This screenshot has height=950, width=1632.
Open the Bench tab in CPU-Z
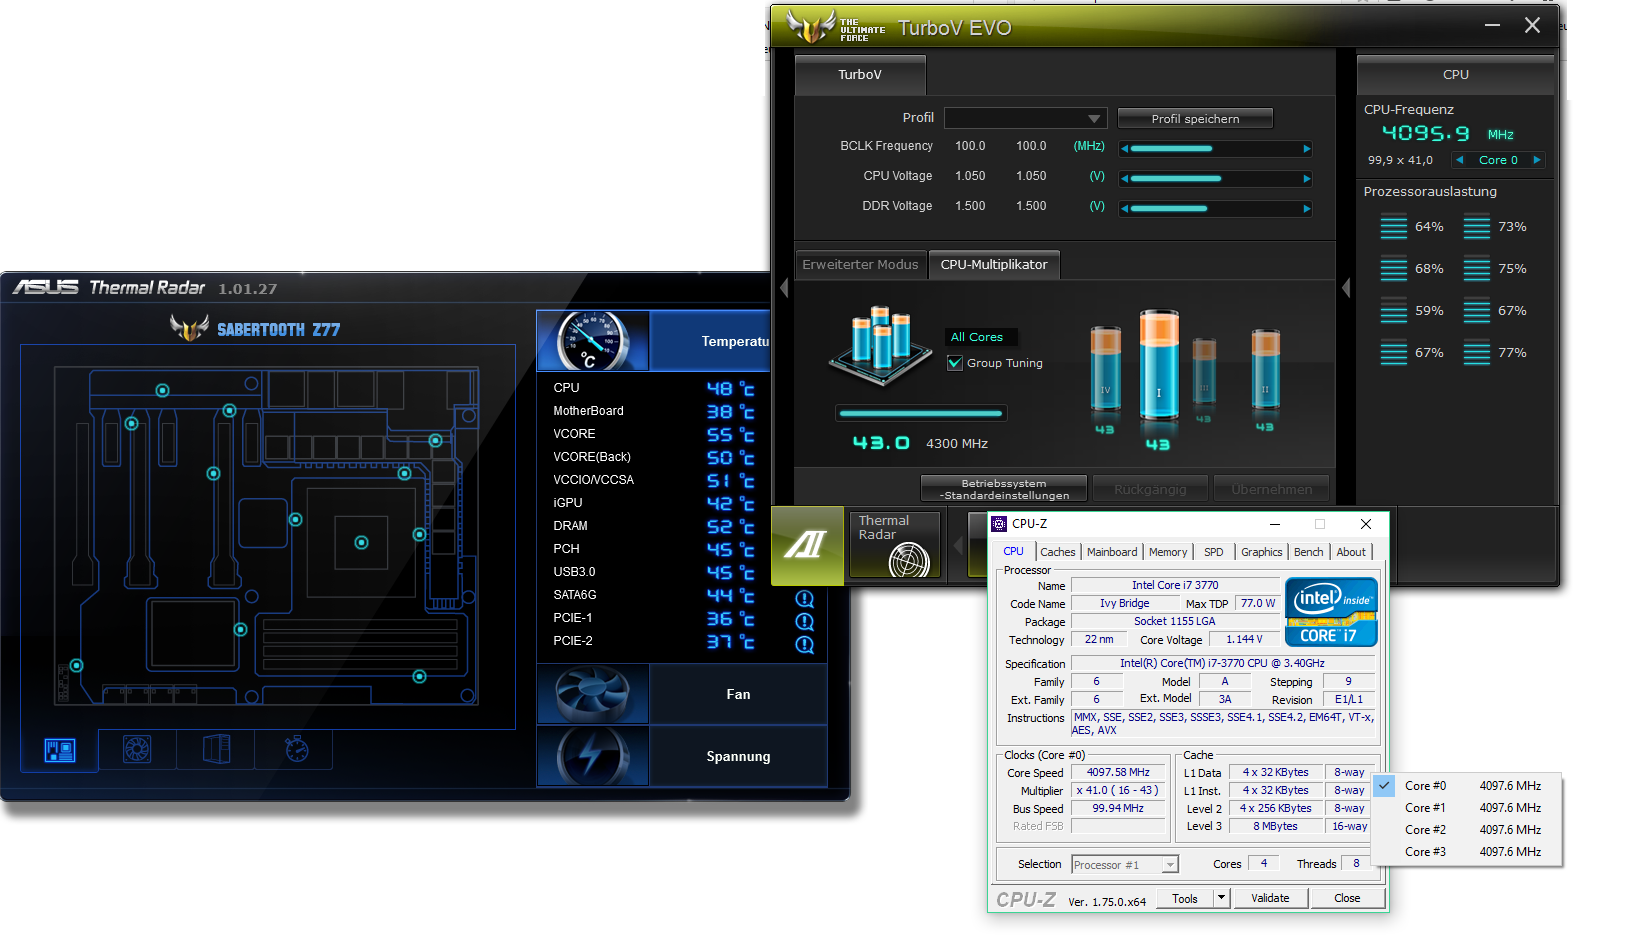(1308, 552)
